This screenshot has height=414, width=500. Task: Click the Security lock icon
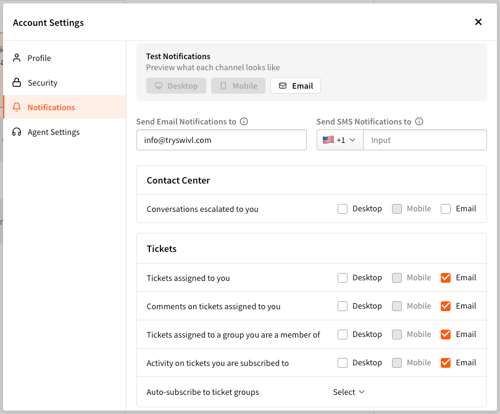click(x=17, y=82)
